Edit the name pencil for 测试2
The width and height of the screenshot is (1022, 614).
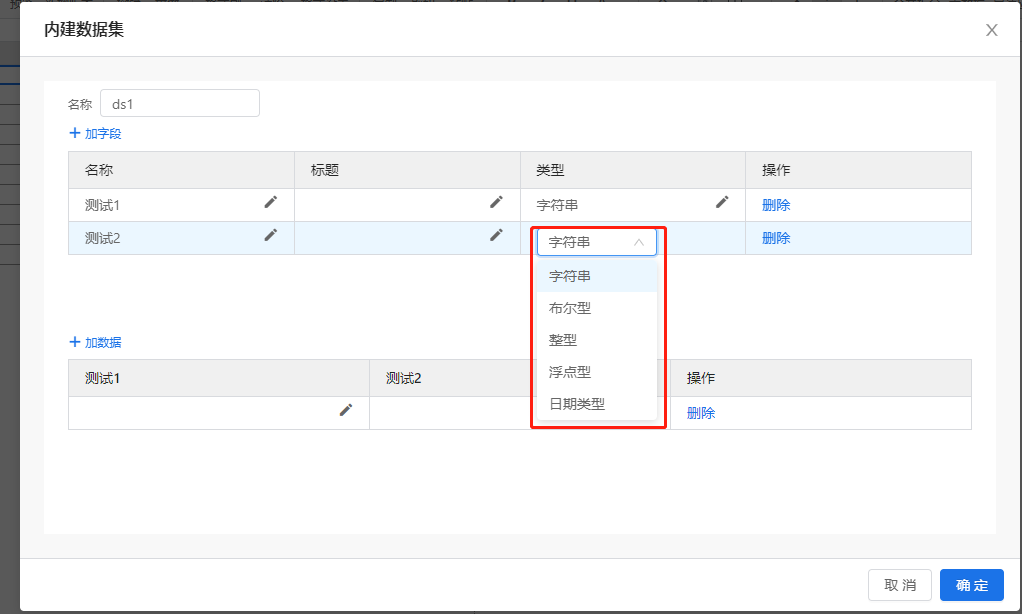click(270, 235)
